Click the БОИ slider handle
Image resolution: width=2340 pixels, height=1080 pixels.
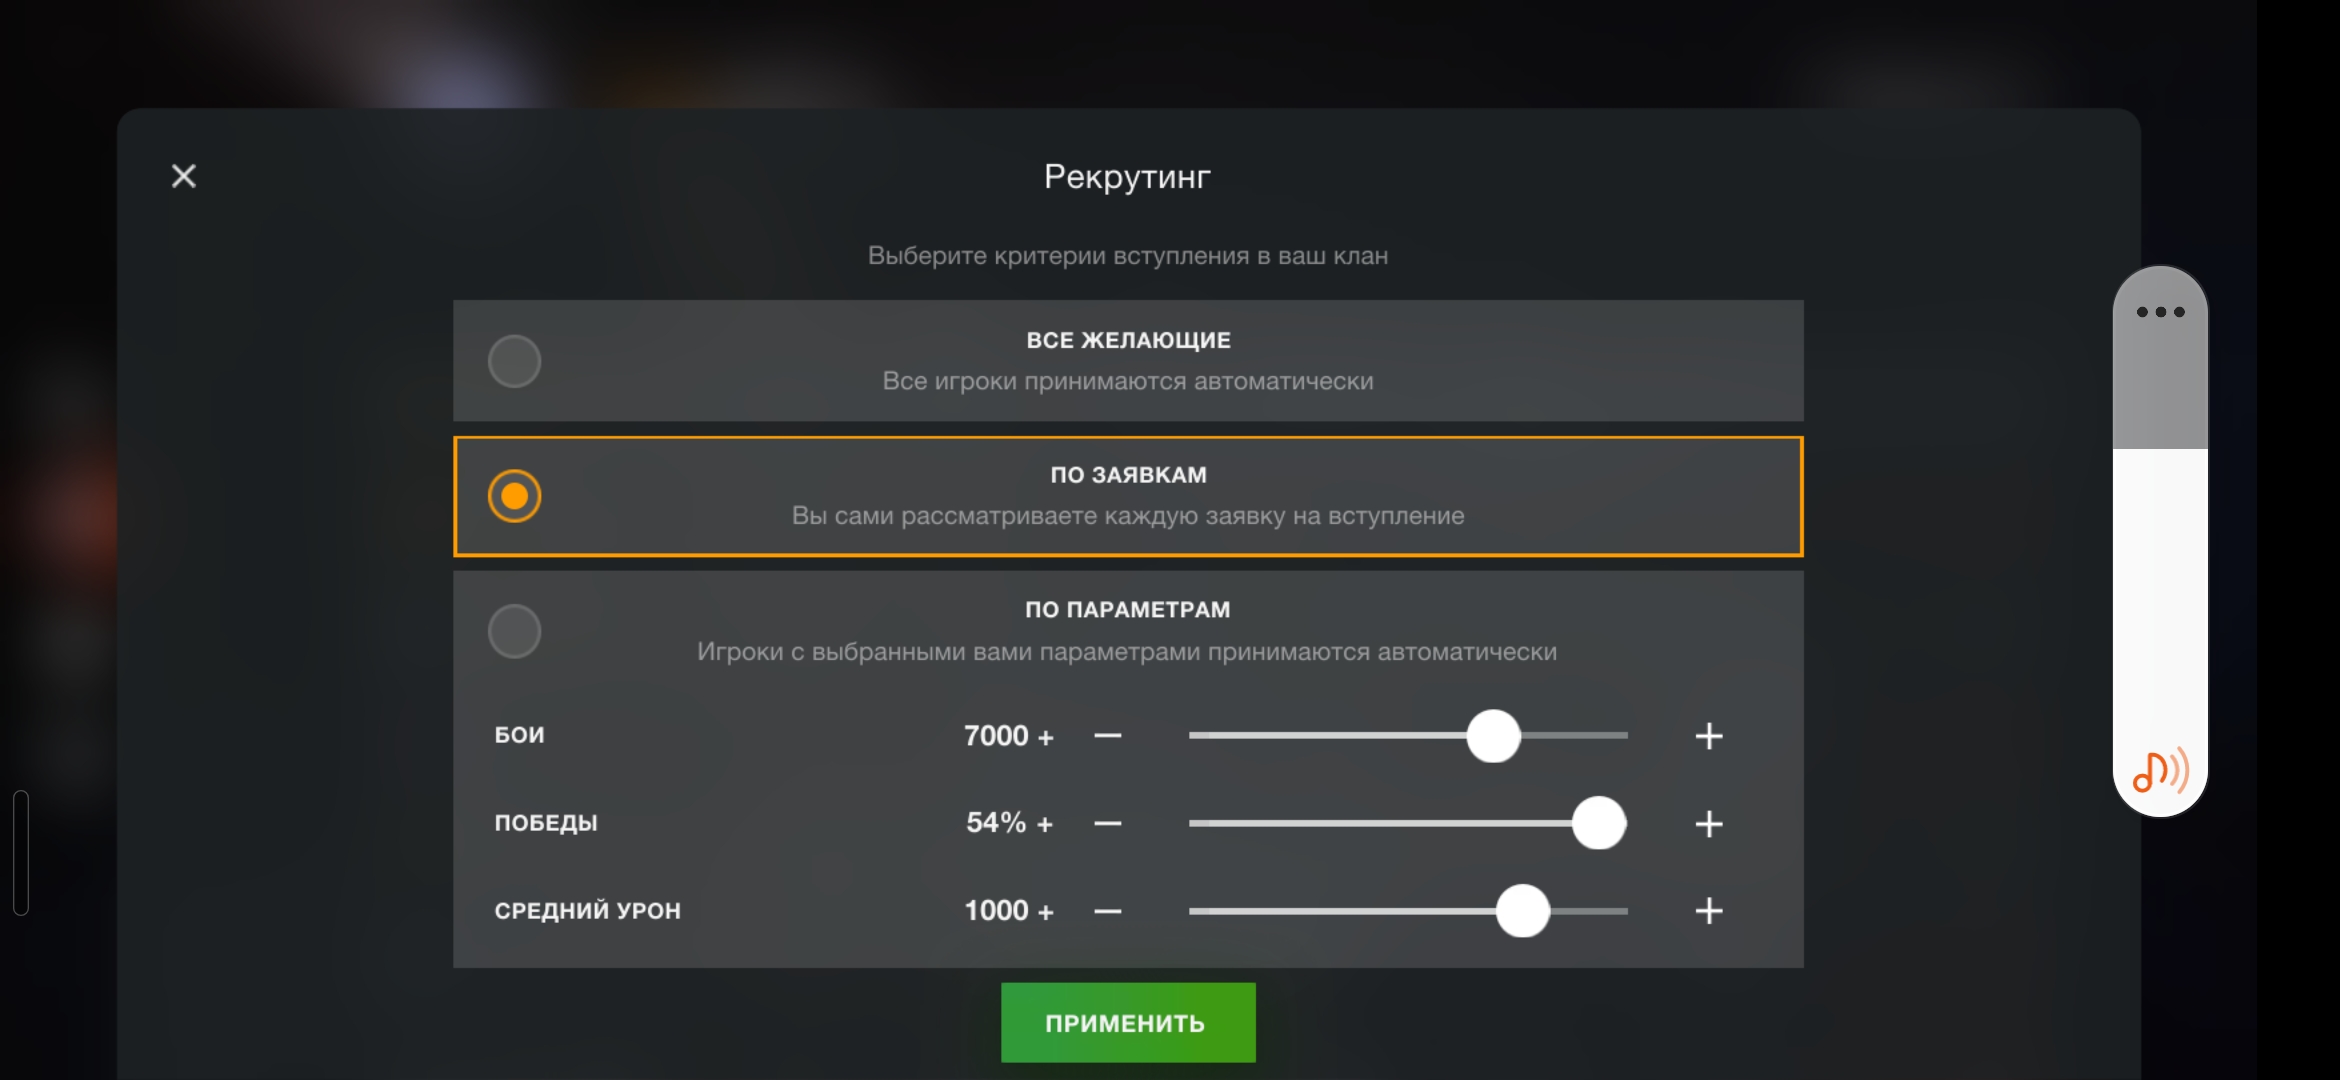(x=1493, y=736)
